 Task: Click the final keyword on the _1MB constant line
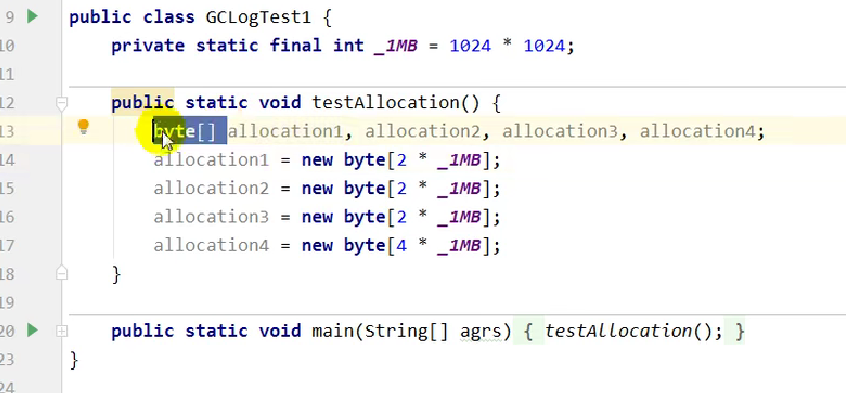(x=295, y=46)
